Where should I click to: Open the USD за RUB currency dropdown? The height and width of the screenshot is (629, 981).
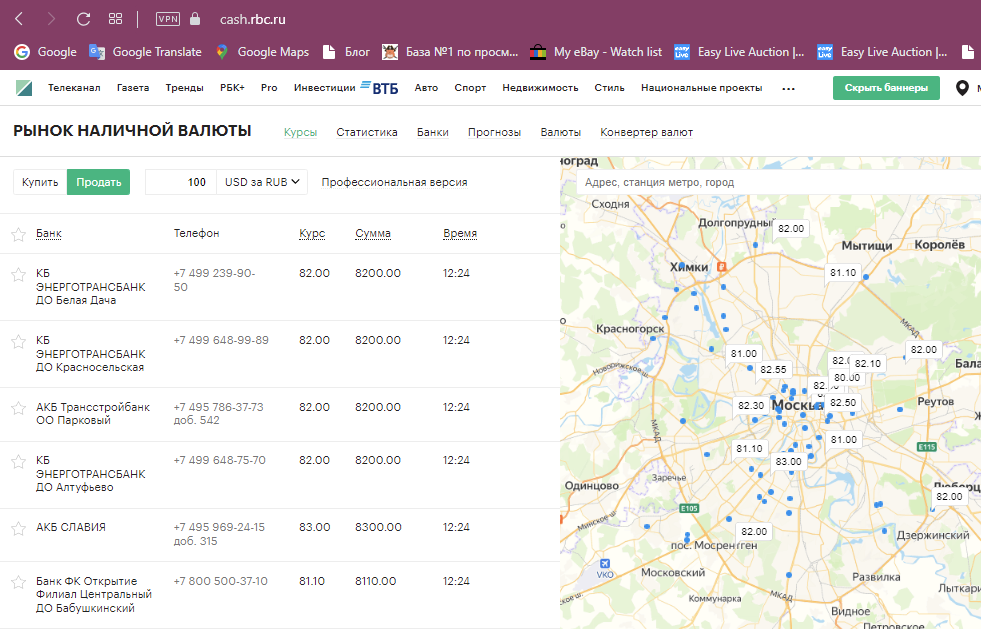[x=264, y=182]
